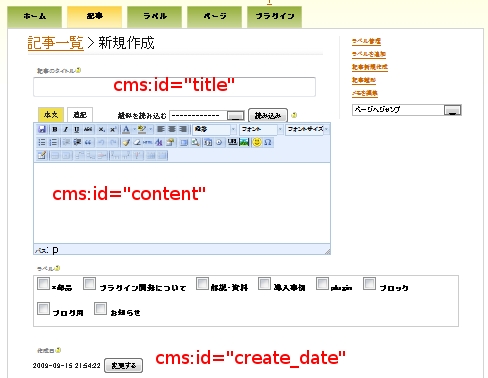Redo the last edit

pos(113,142)
